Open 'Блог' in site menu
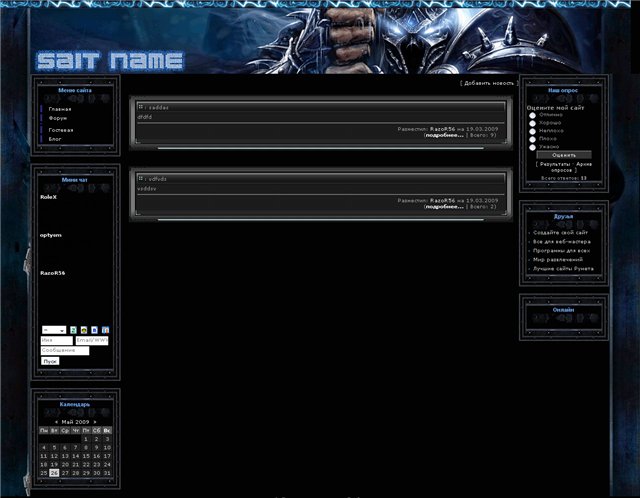640x498 pixels. pos(55,139)
